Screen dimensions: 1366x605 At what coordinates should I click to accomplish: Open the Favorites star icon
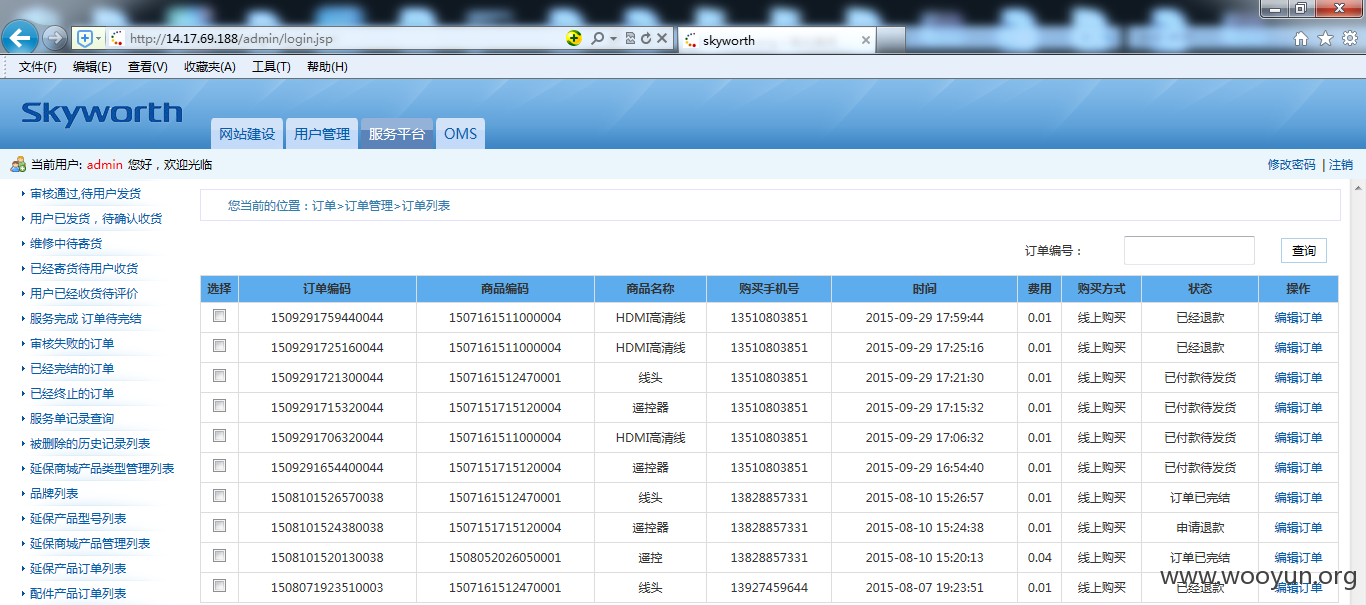click(x=1325, y=38)
